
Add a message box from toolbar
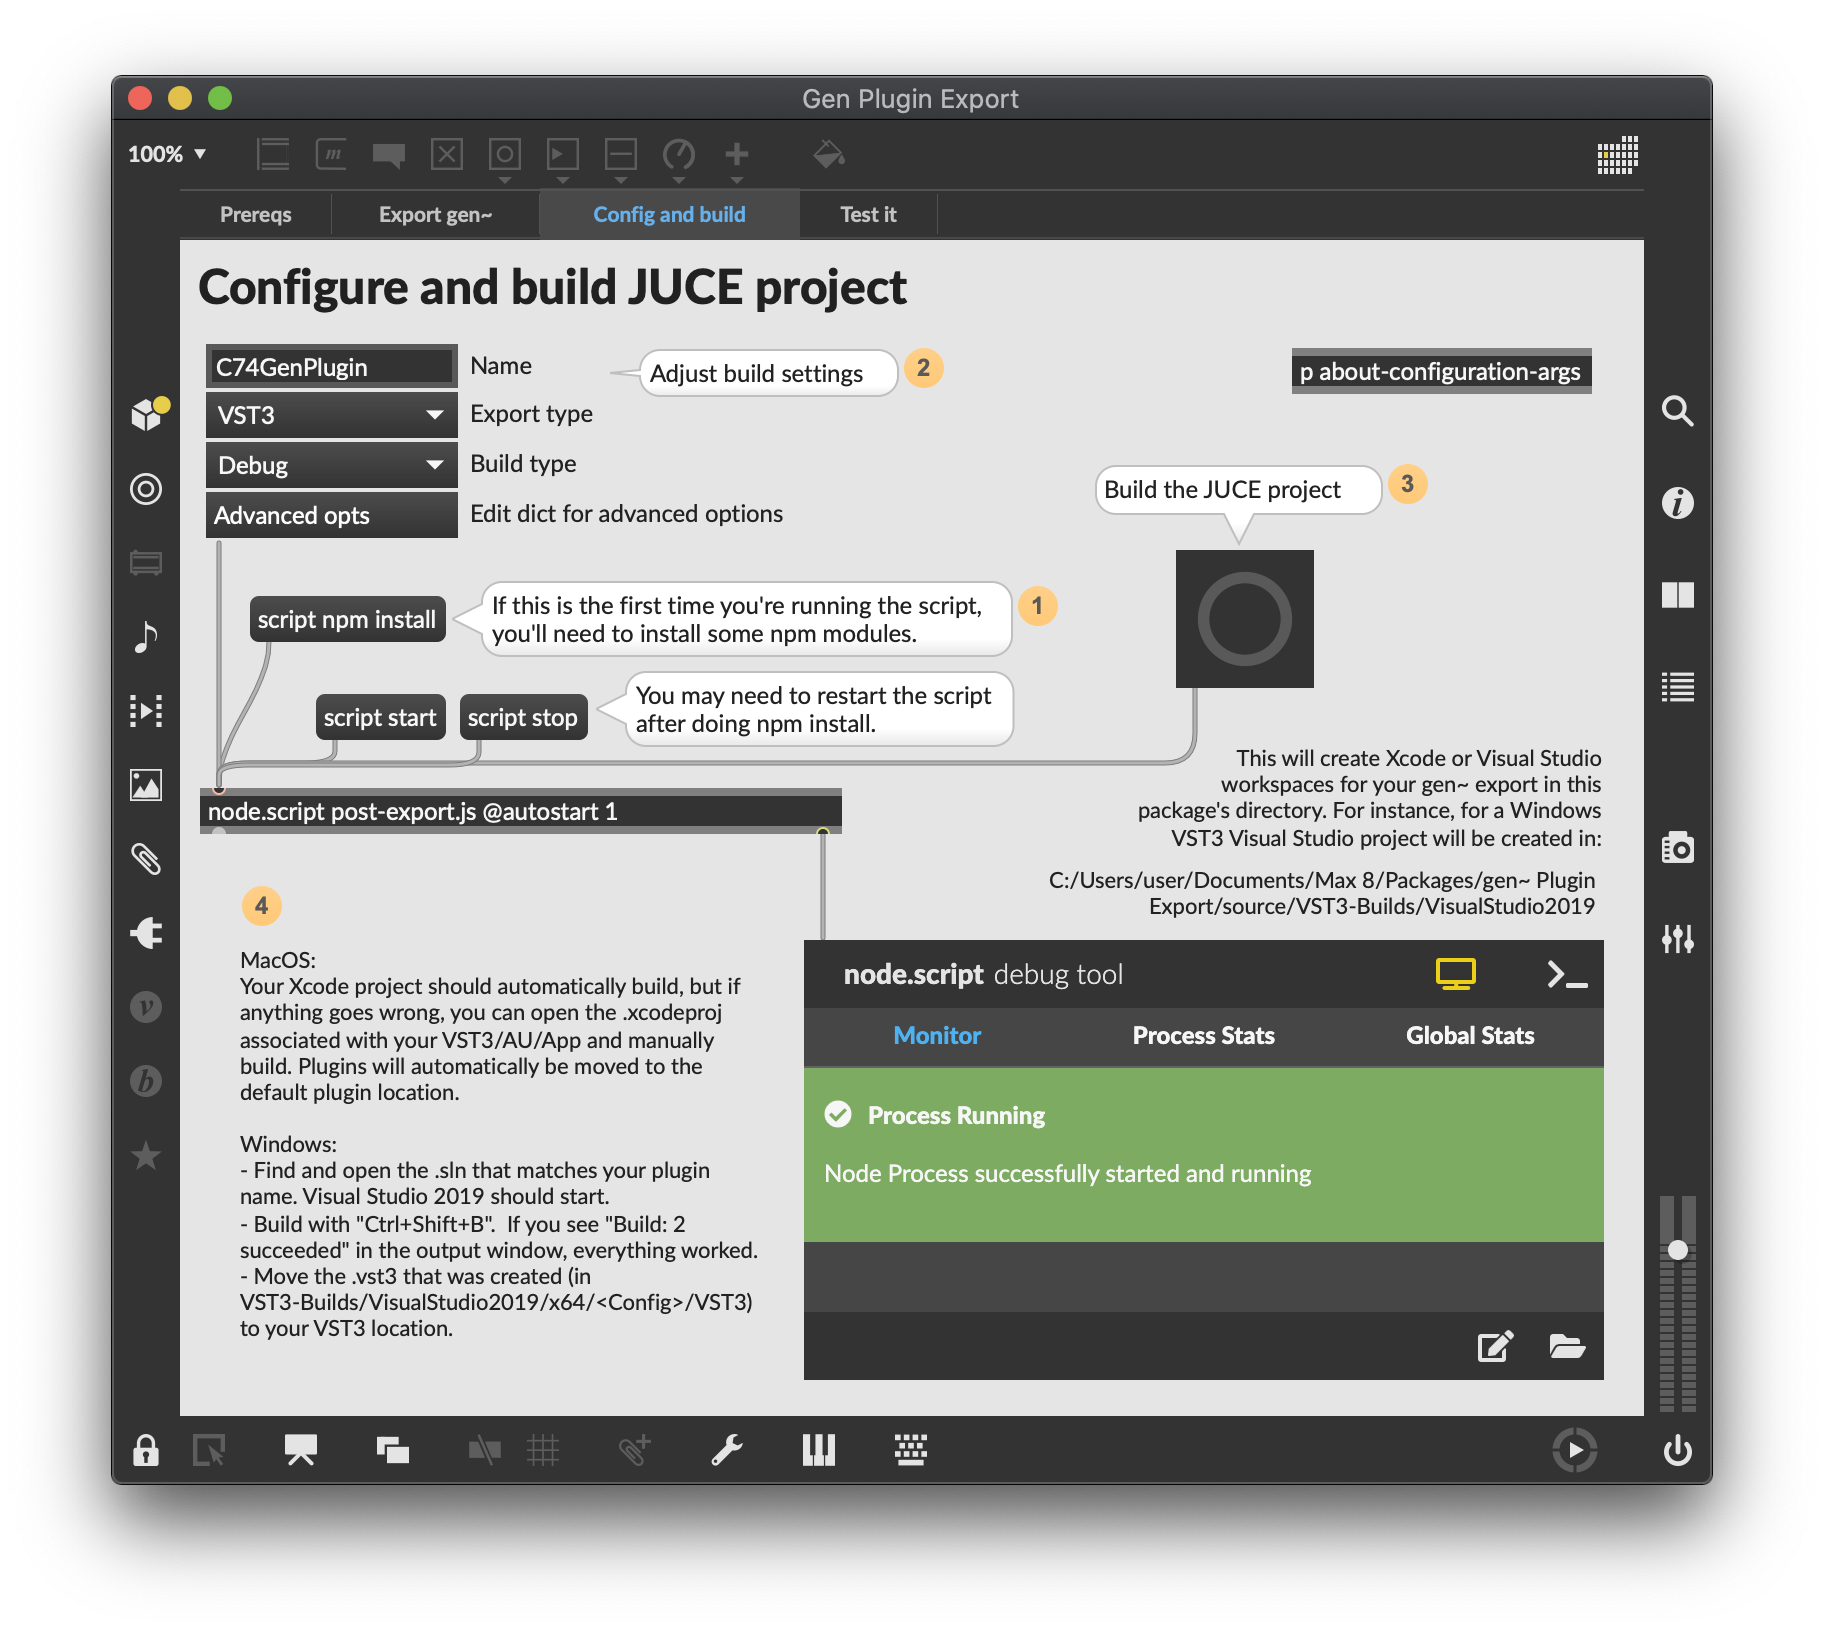331,154
